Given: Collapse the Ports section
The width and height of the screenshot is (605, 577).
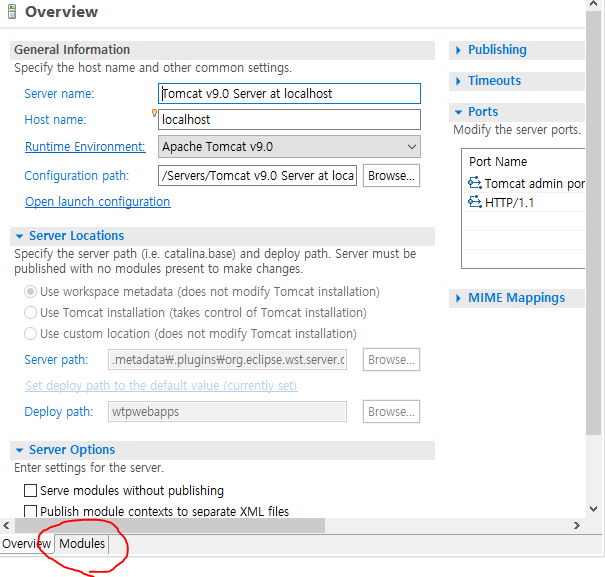Looking at the screenshot, I should [458, 112].
